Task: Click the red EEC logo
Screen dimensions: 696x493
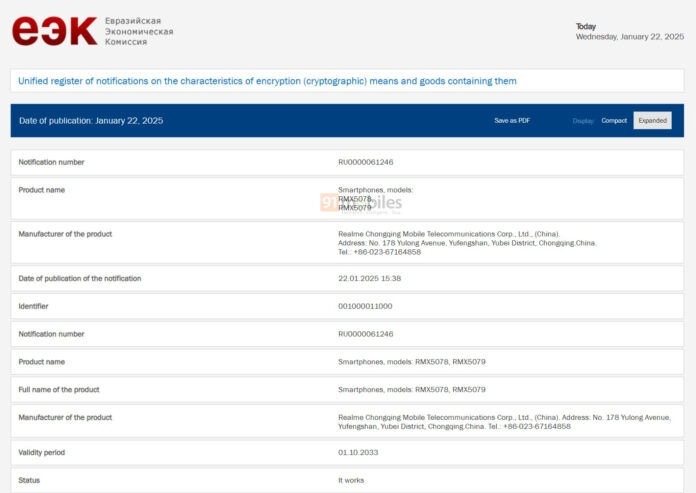Action: pos(54,30)
